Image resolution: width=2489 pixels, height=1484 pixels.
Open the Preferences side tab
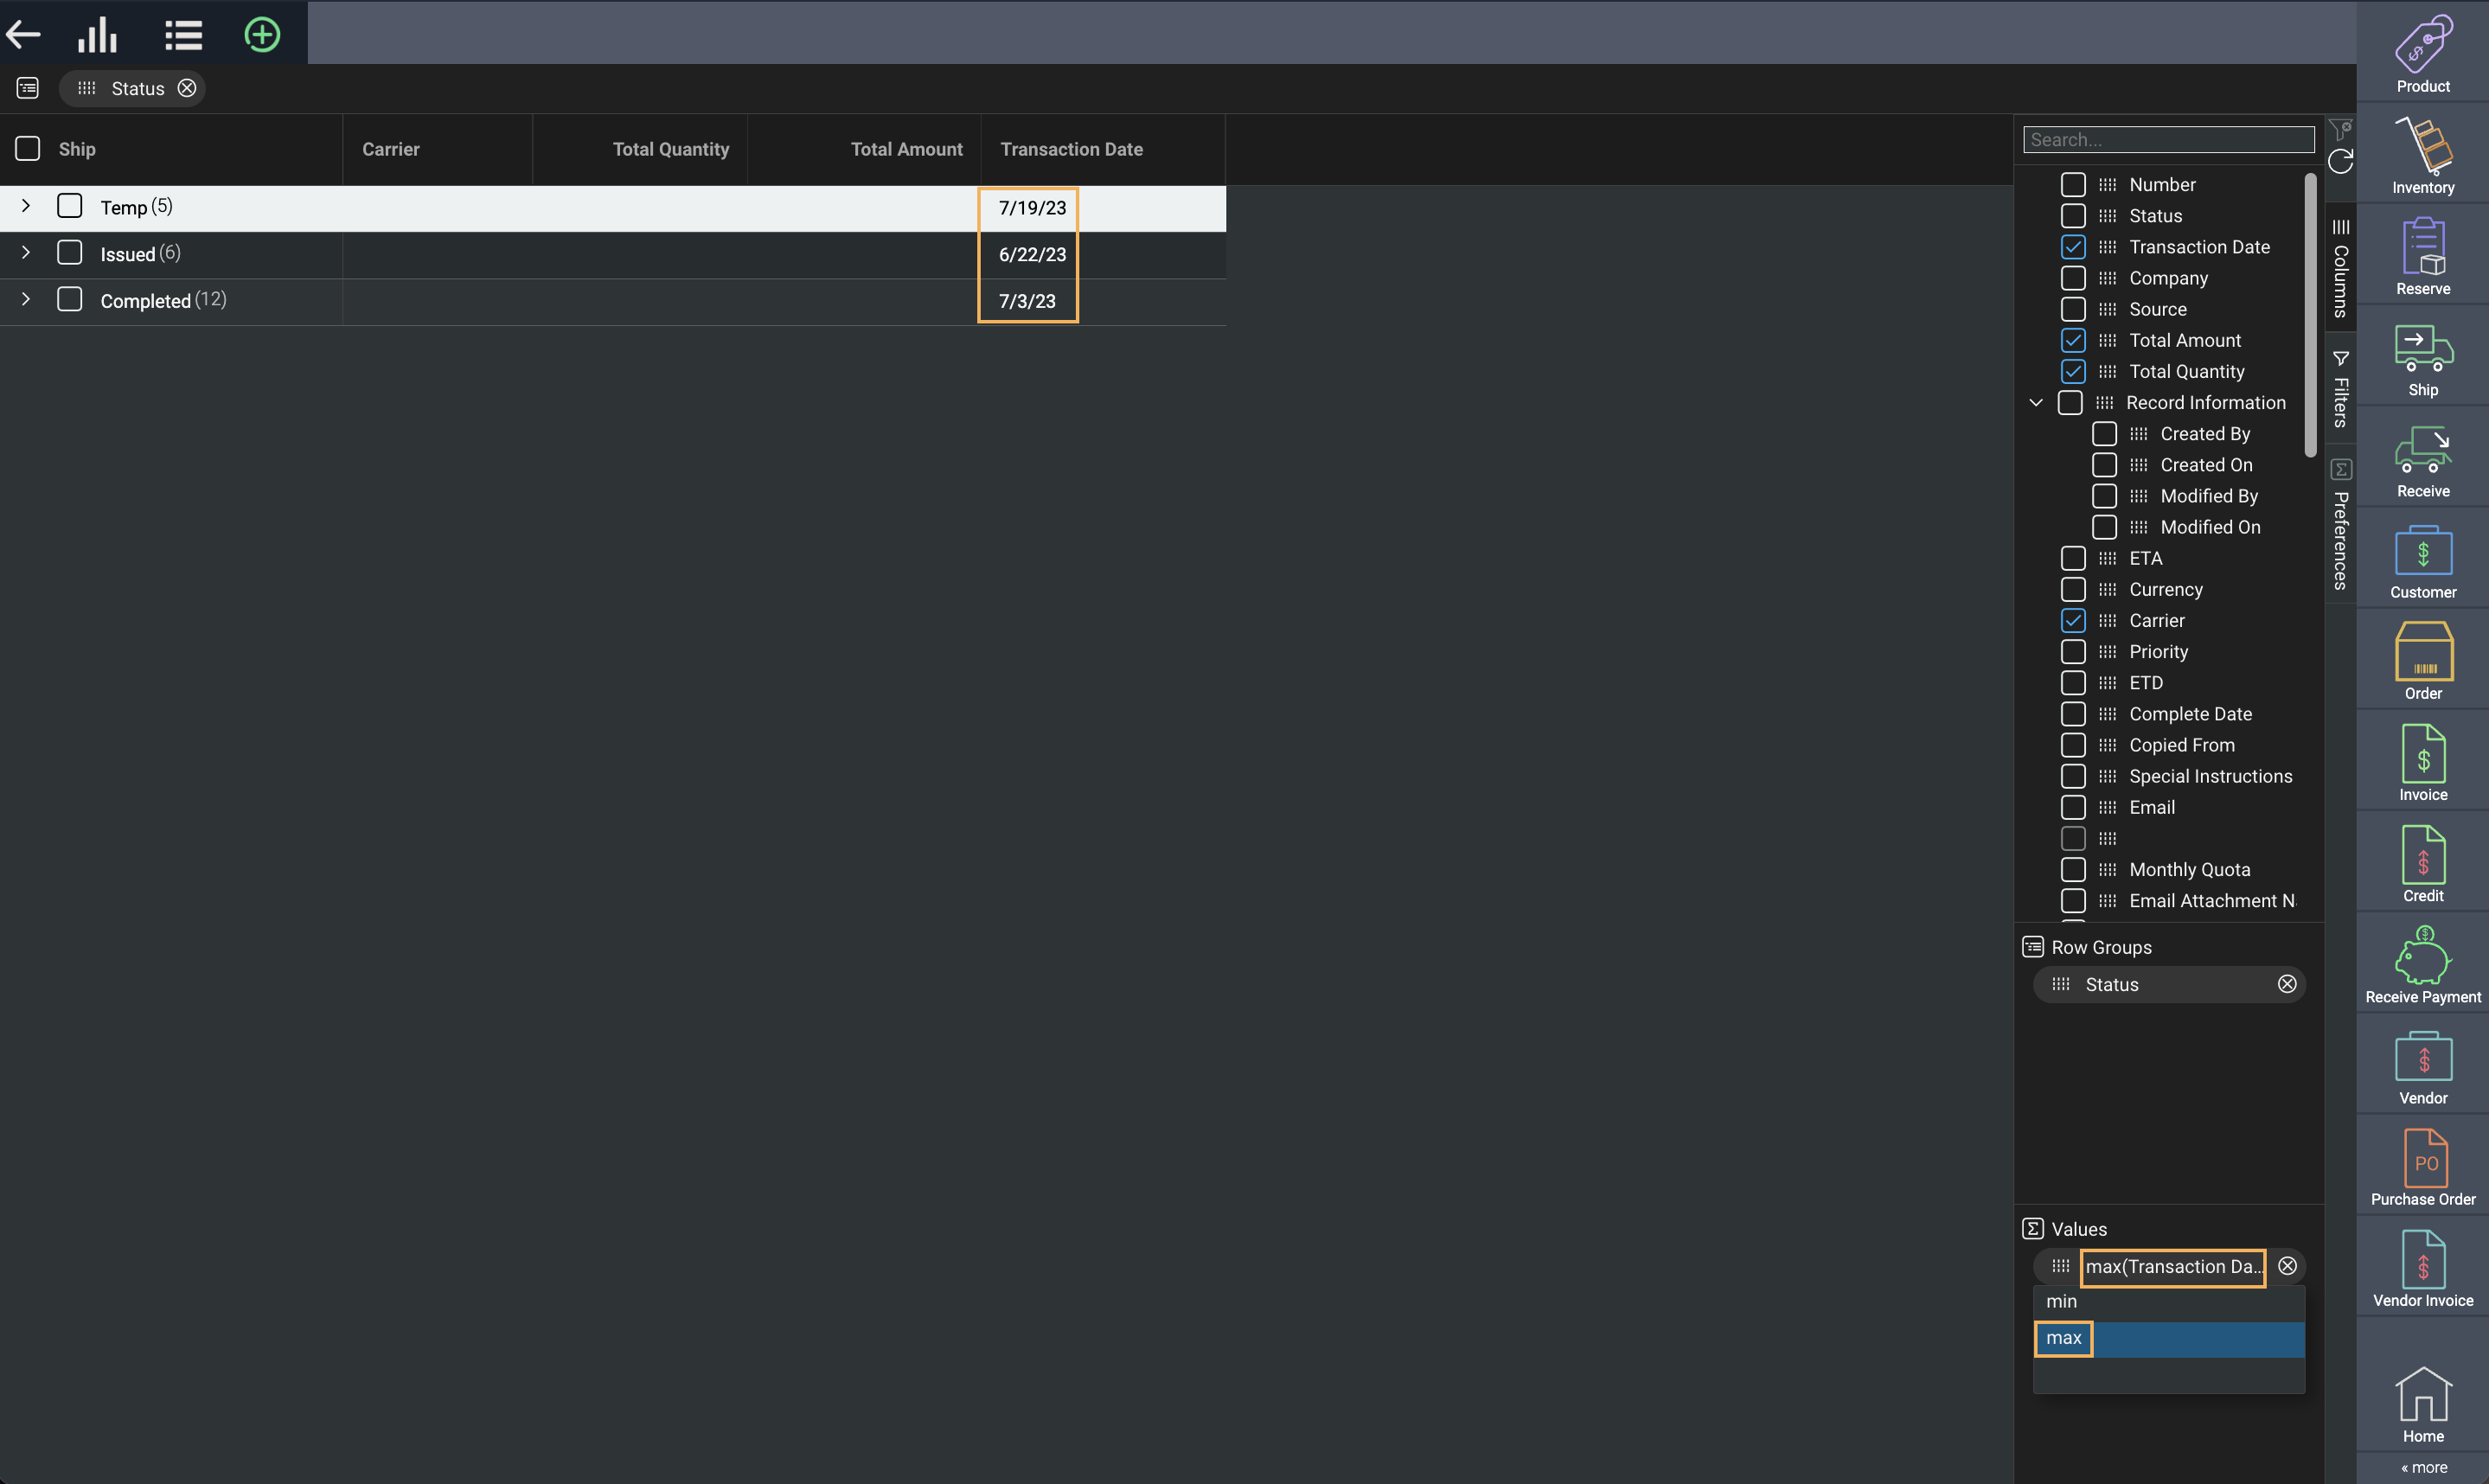(x=2340, y=527)
